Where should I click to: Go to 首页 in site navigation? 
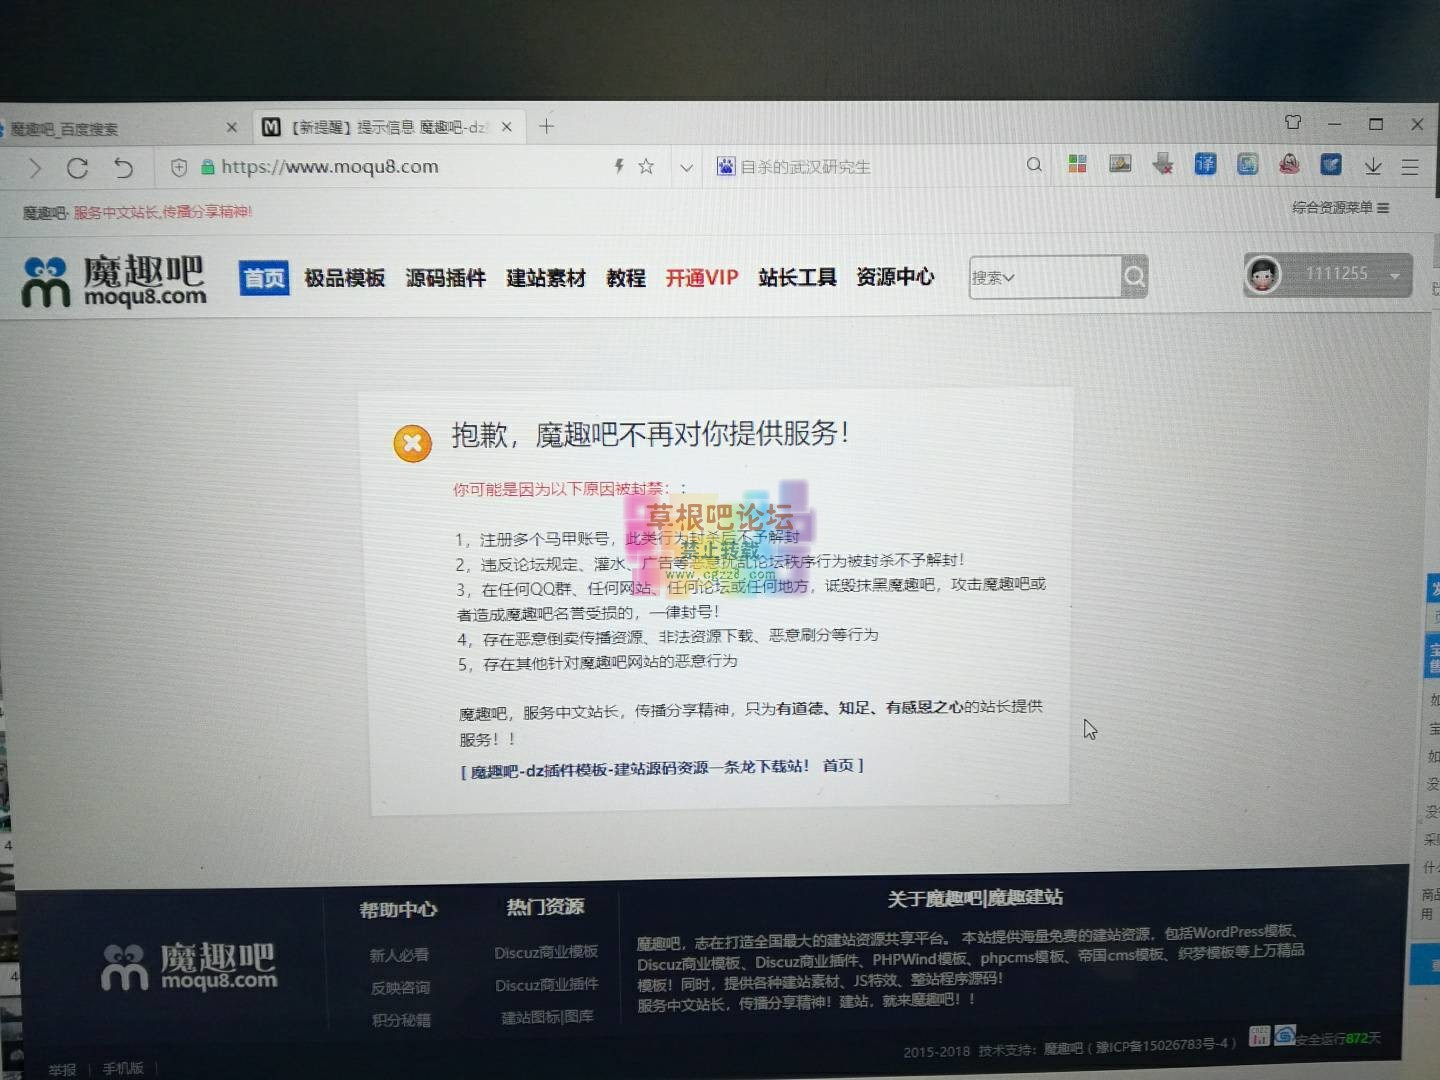click(264, 278)
